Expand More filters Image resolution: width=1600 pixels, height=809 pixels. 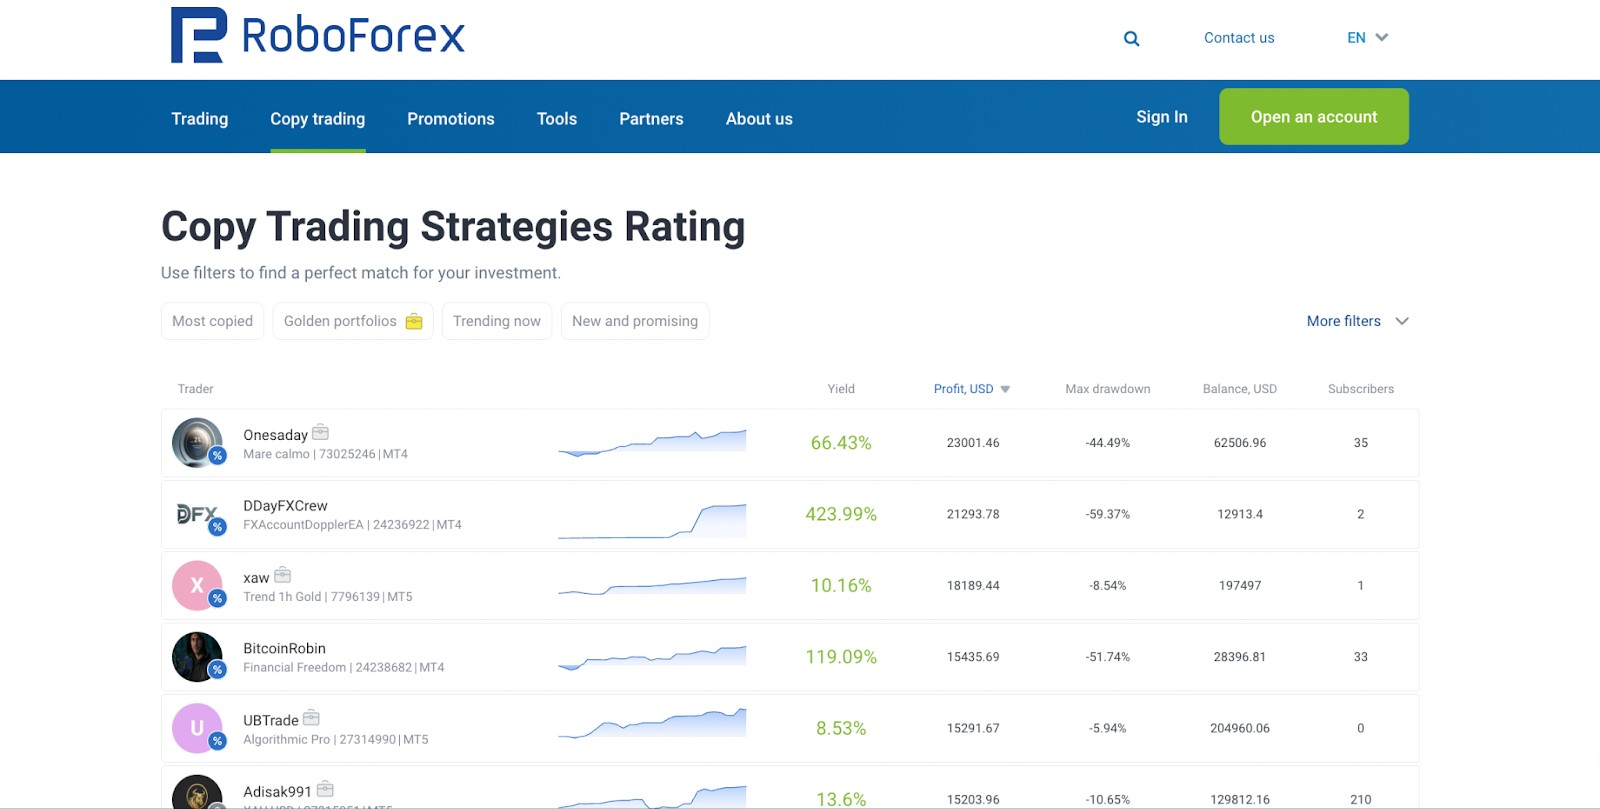click(x=1357, y=321)
